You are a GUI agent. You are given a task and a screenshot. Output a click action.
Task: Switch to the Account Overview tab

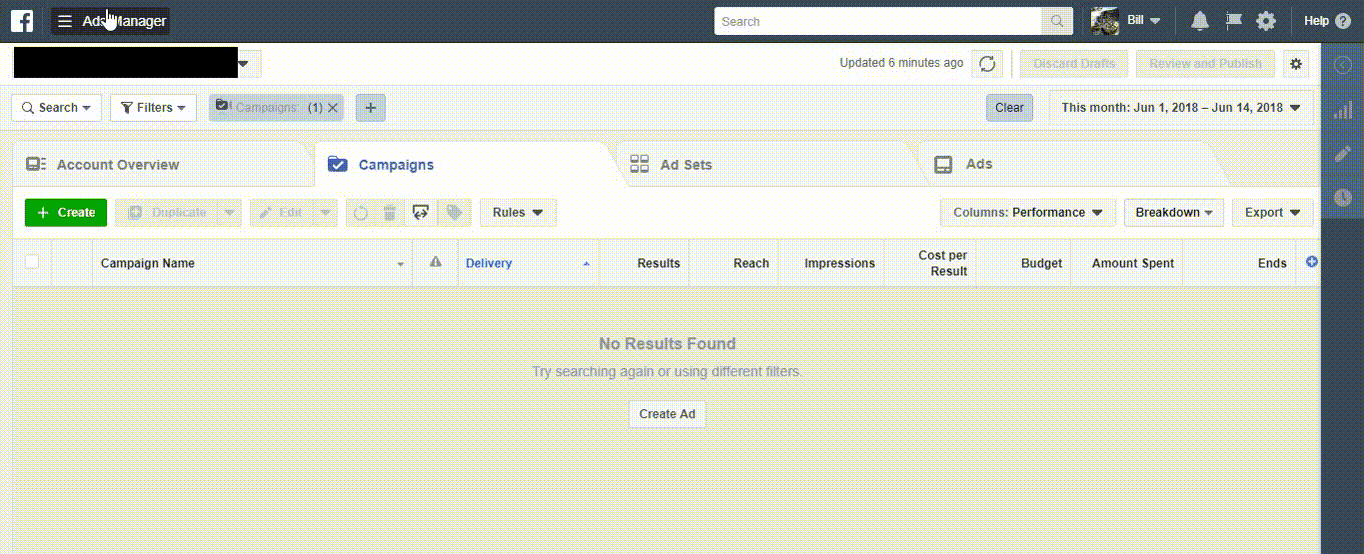117,165
